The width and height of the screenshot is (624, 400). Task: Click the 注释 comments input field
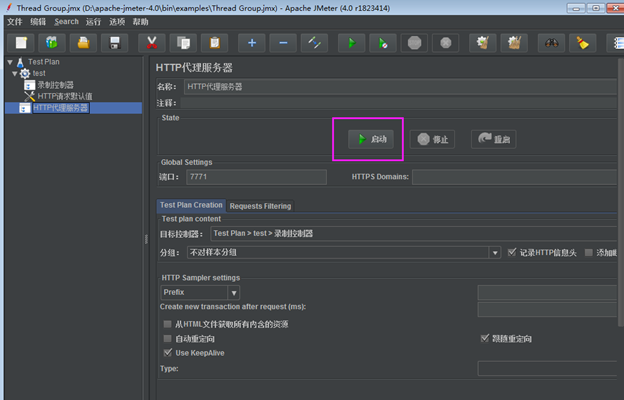[x=399, y=103]
